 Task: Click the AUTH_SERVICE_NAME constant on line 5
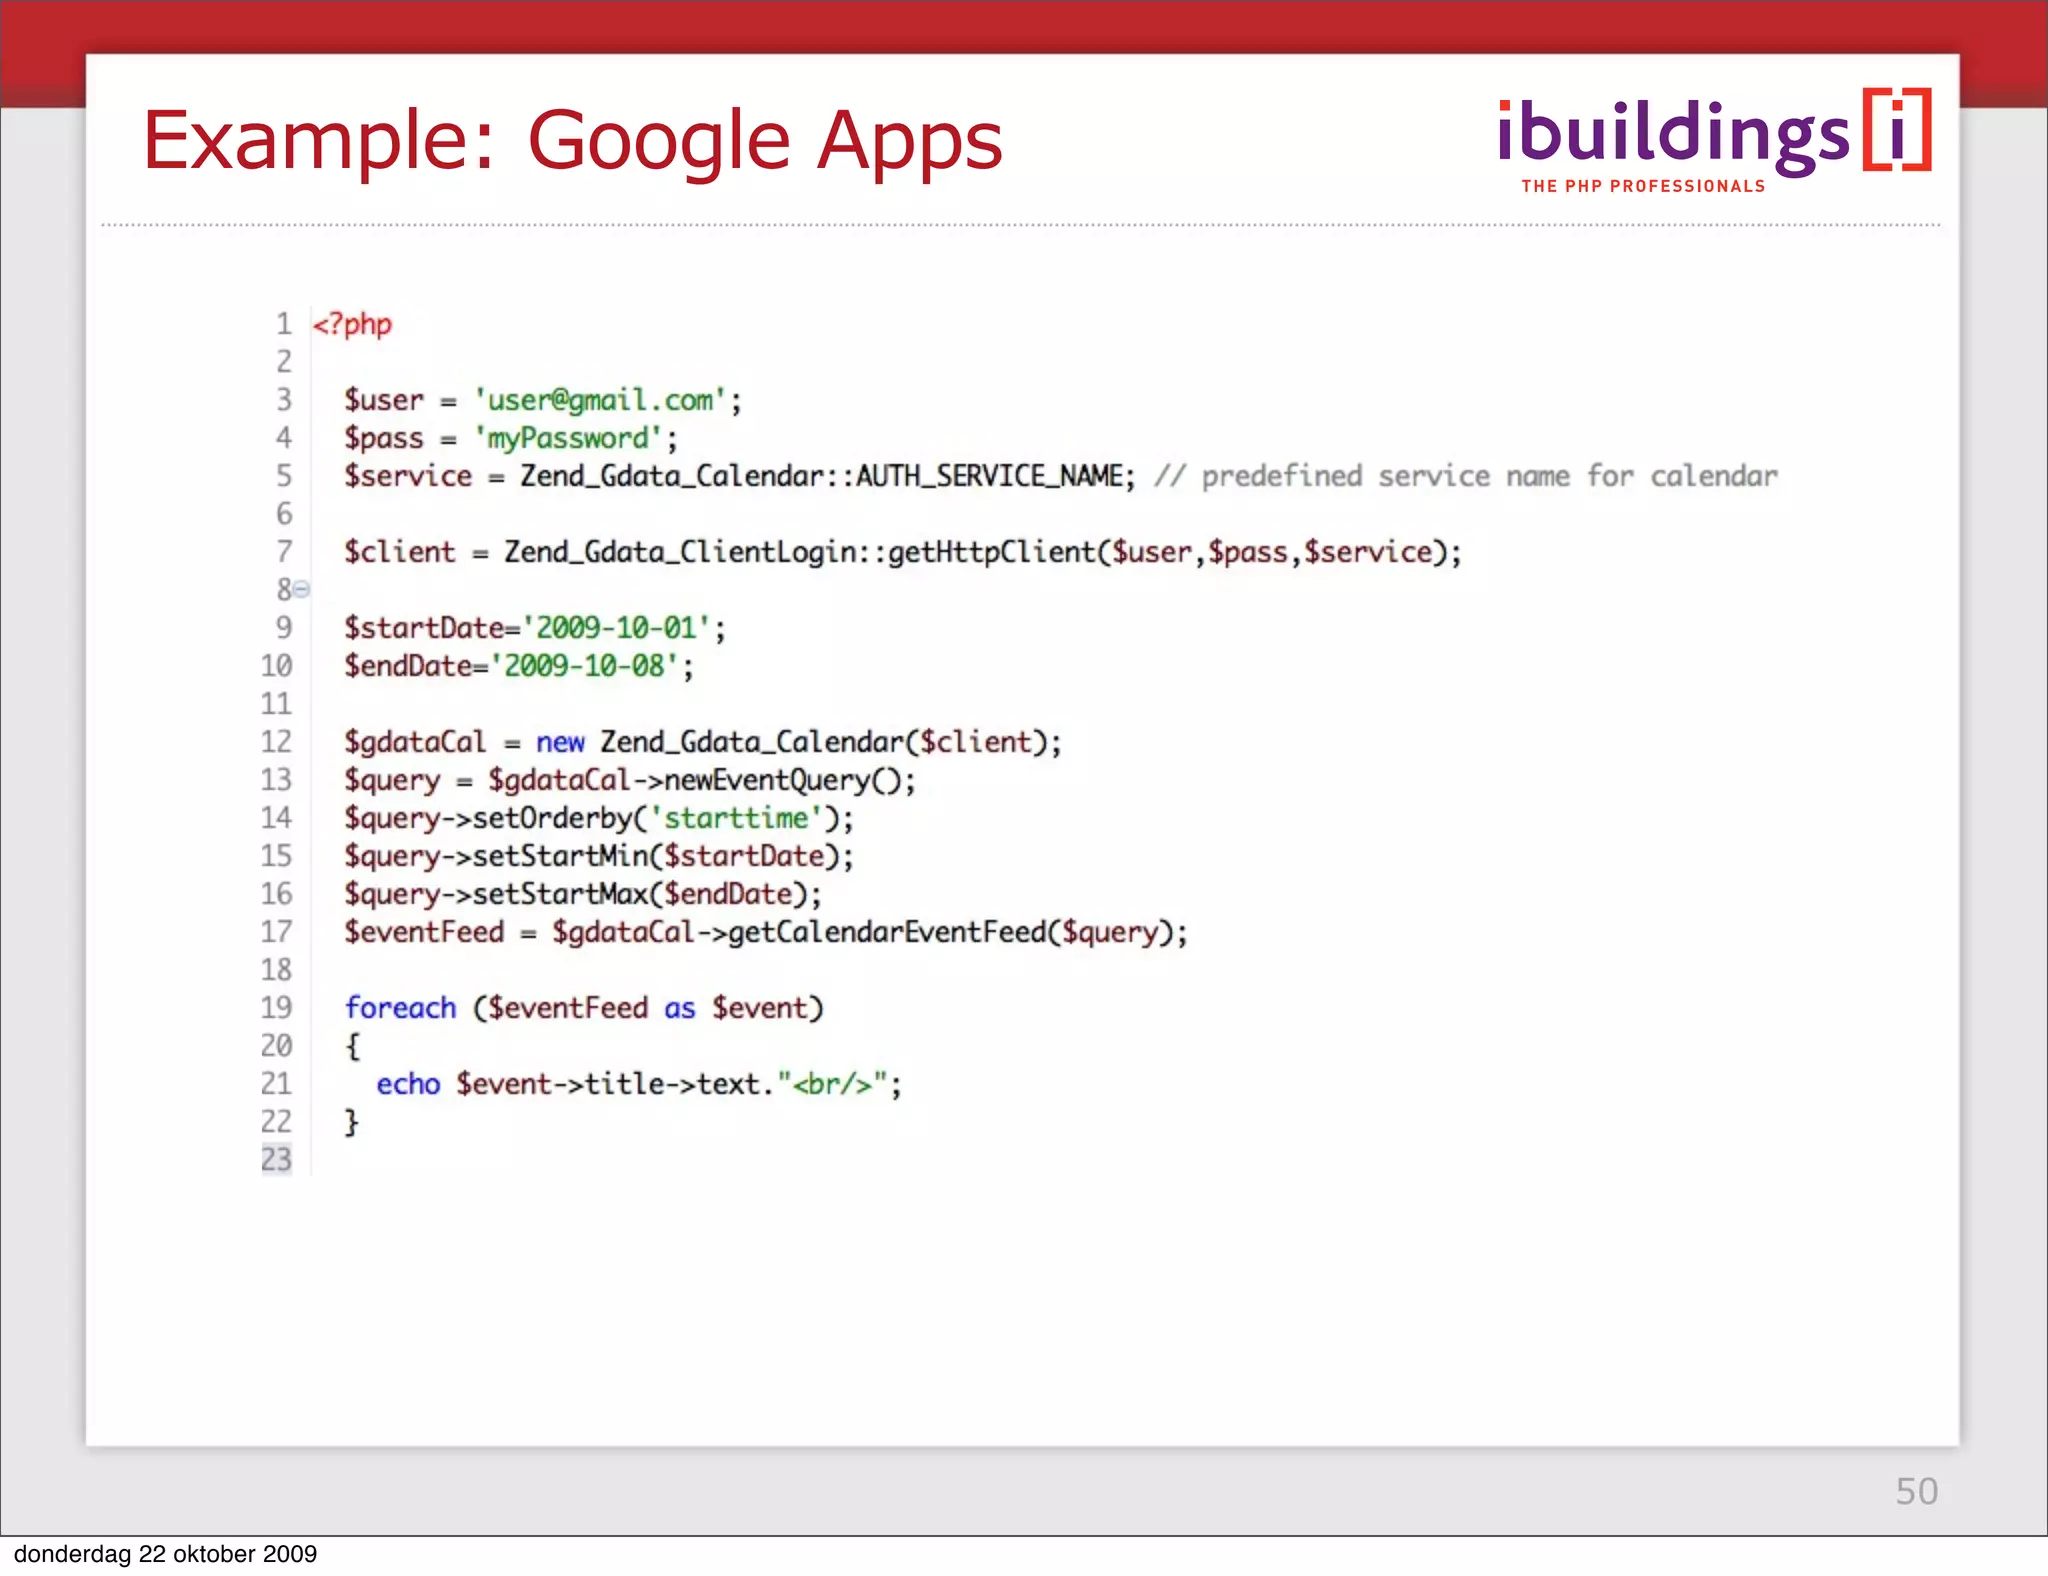(x=990, y=476)
